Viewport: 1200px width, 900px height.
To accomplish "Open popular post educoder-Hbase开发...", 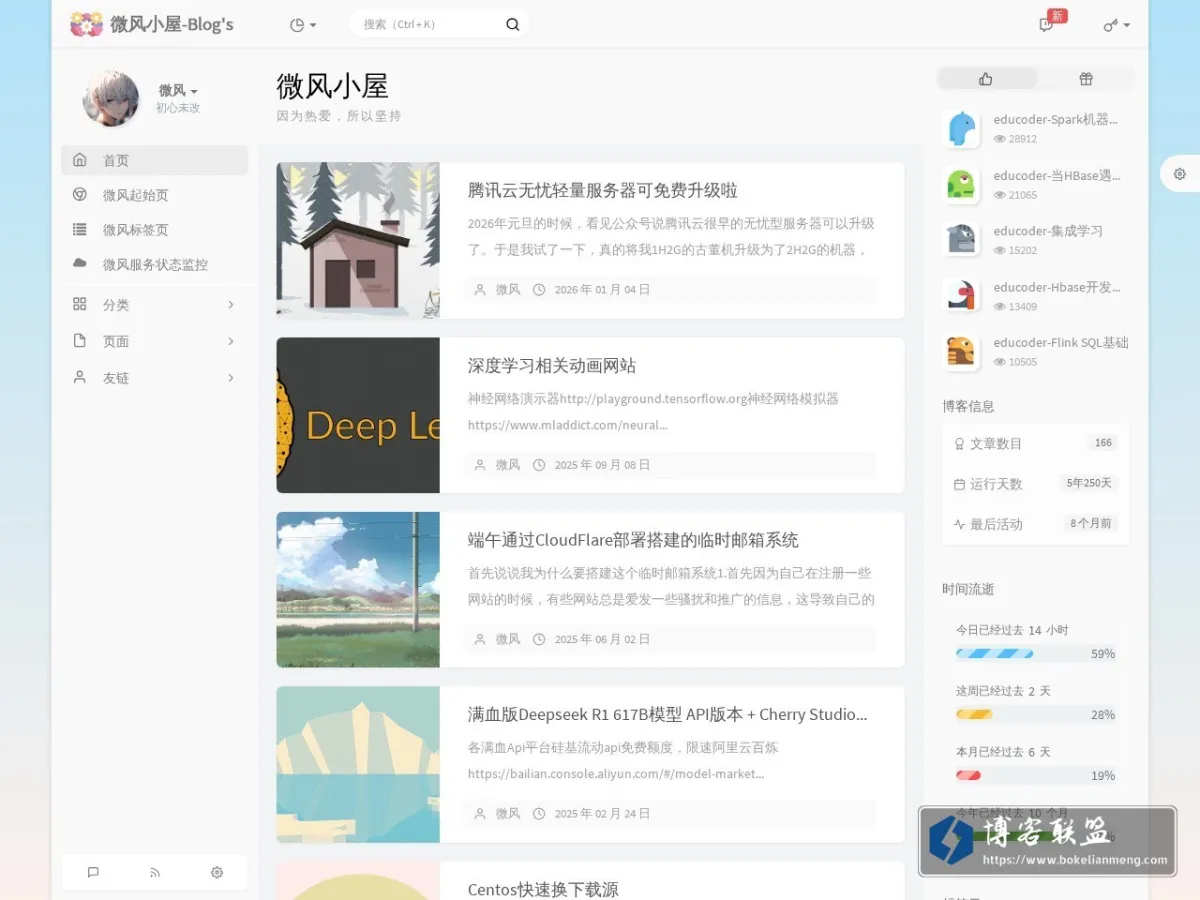I will tap(1057, 287).
